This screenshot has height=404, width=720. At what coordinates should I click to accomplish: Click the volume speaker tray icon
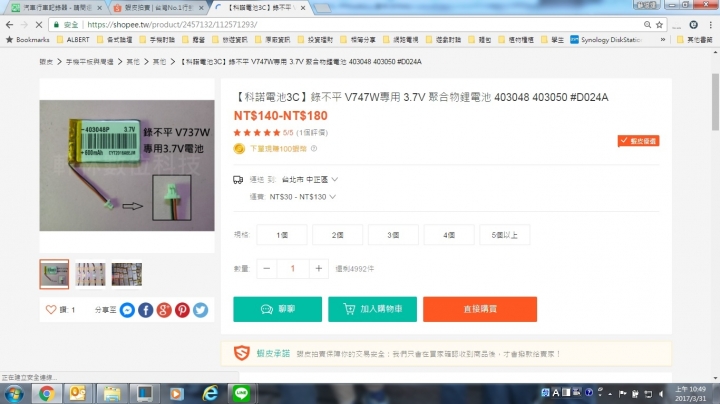point(661,394)
